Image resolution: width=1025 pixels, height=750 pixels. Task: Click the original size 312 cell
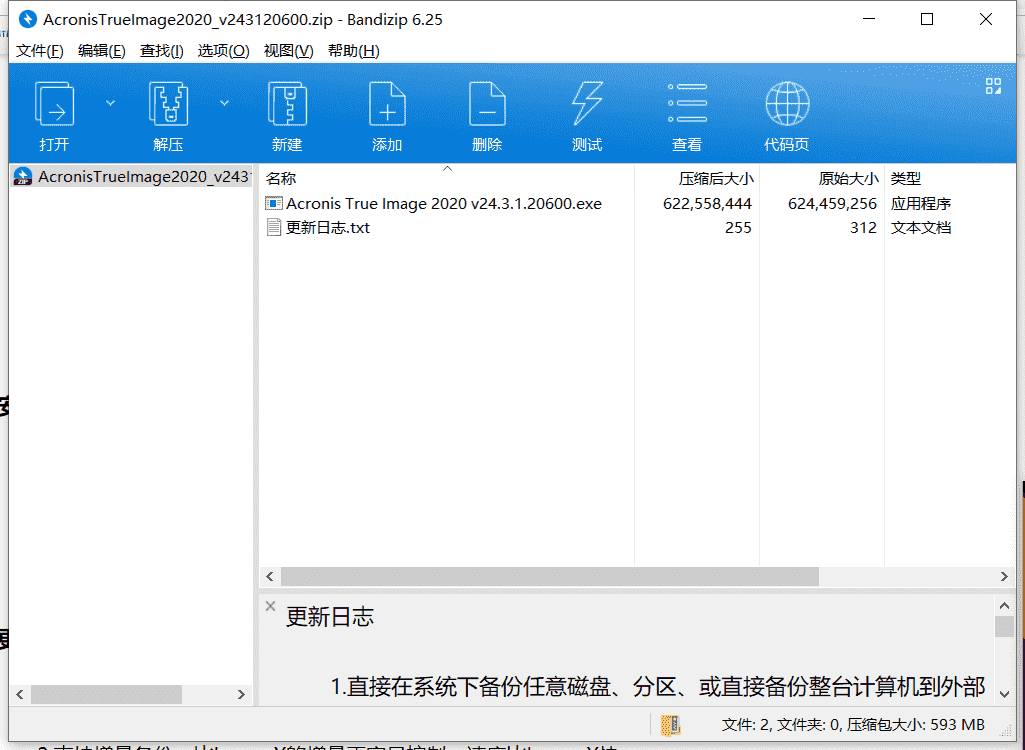(x=863, y=228)
